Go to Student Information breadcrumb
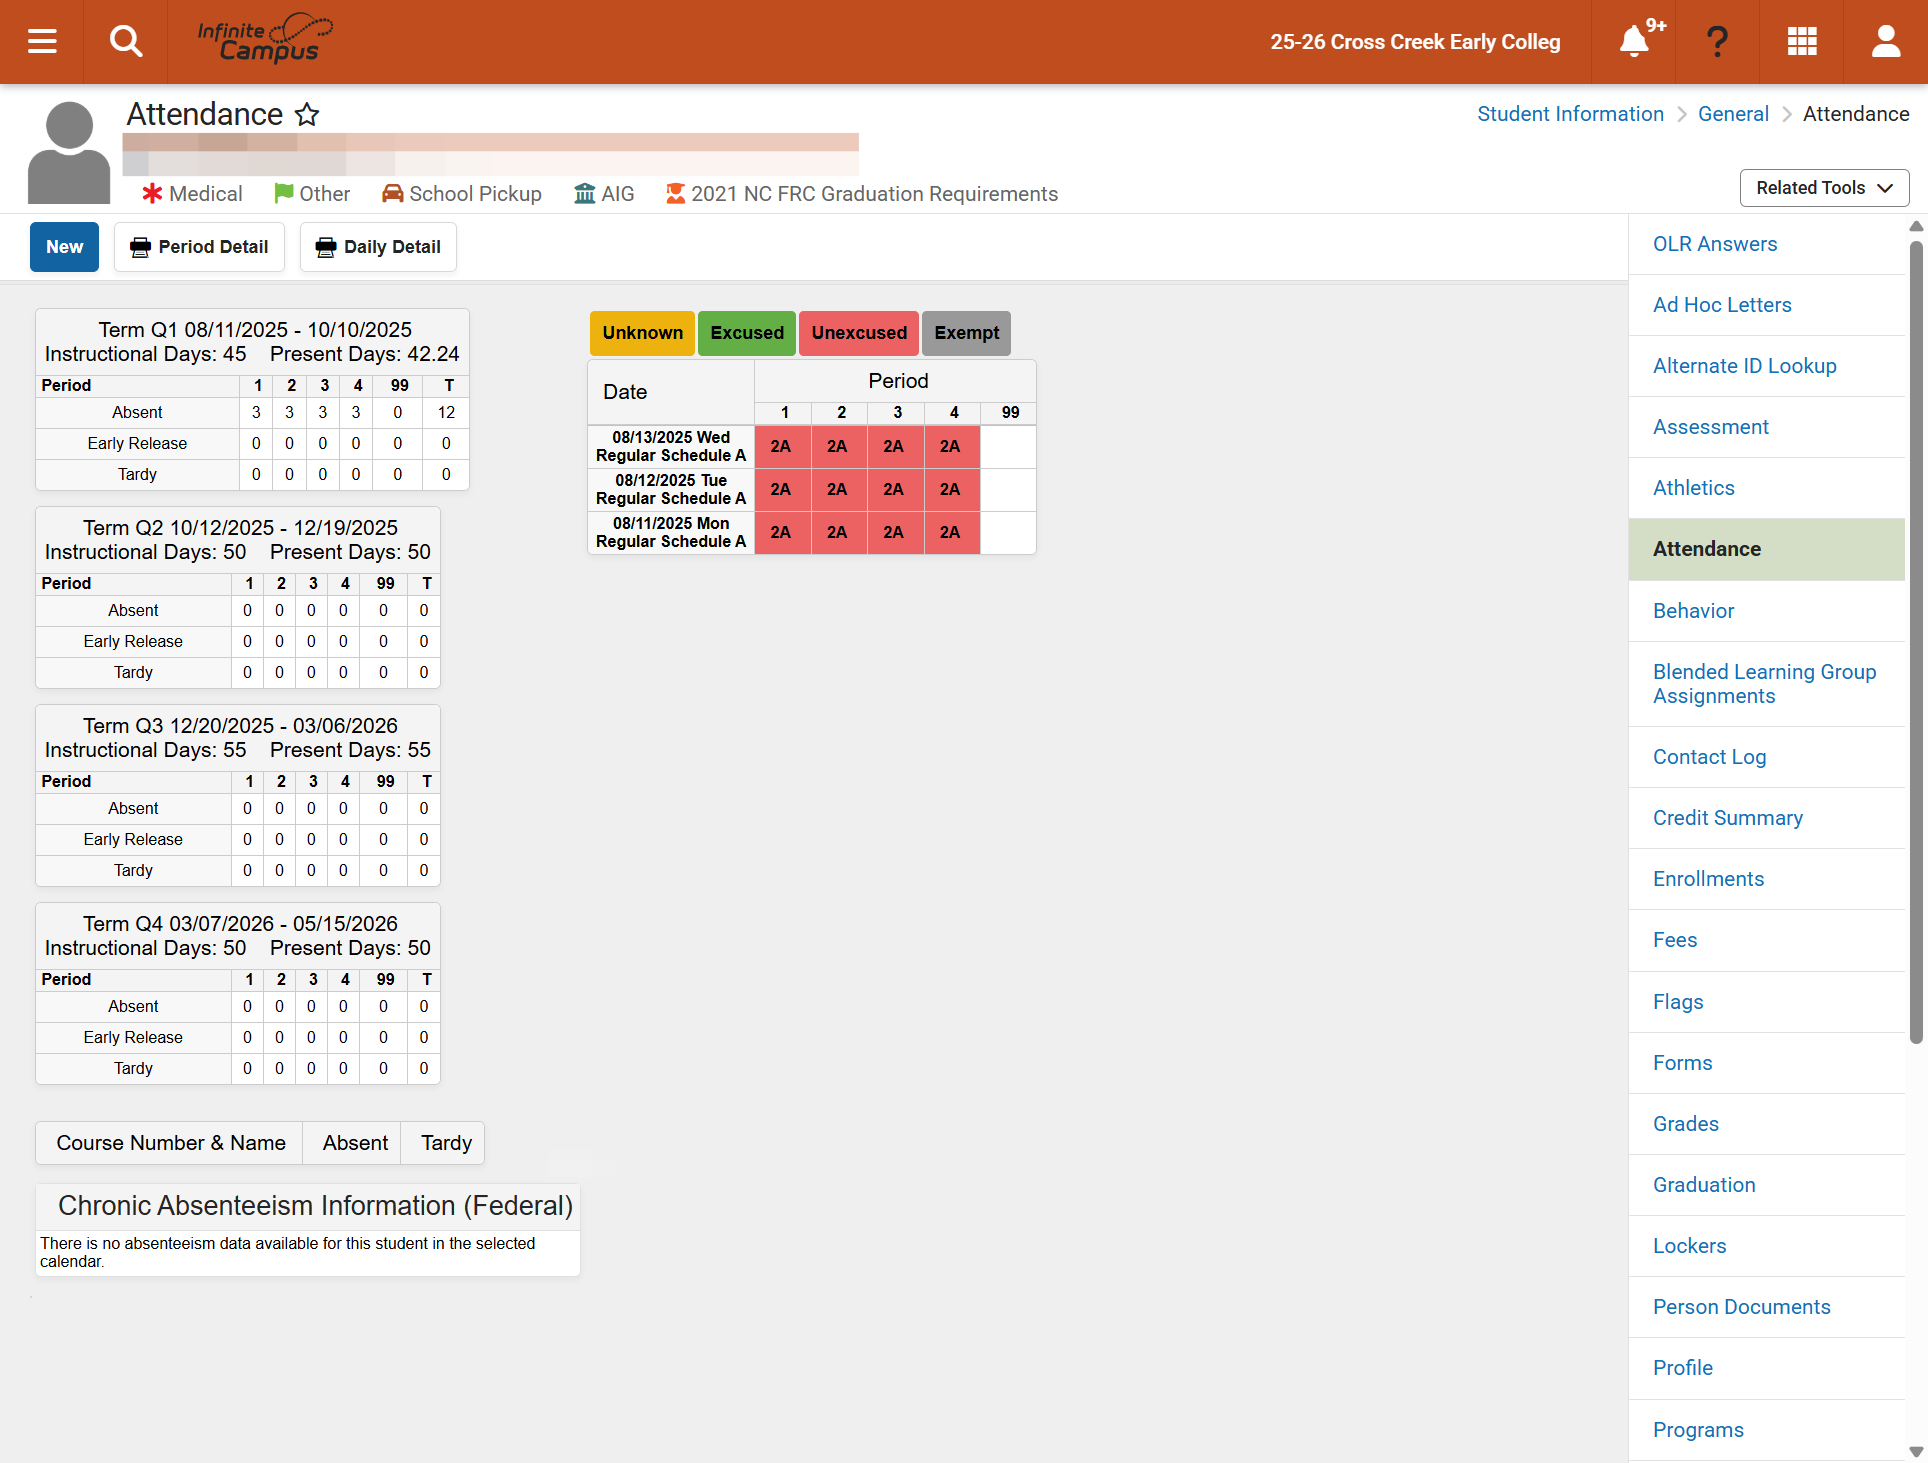Screen dimensions: 1928x1463 [1570, 114]
